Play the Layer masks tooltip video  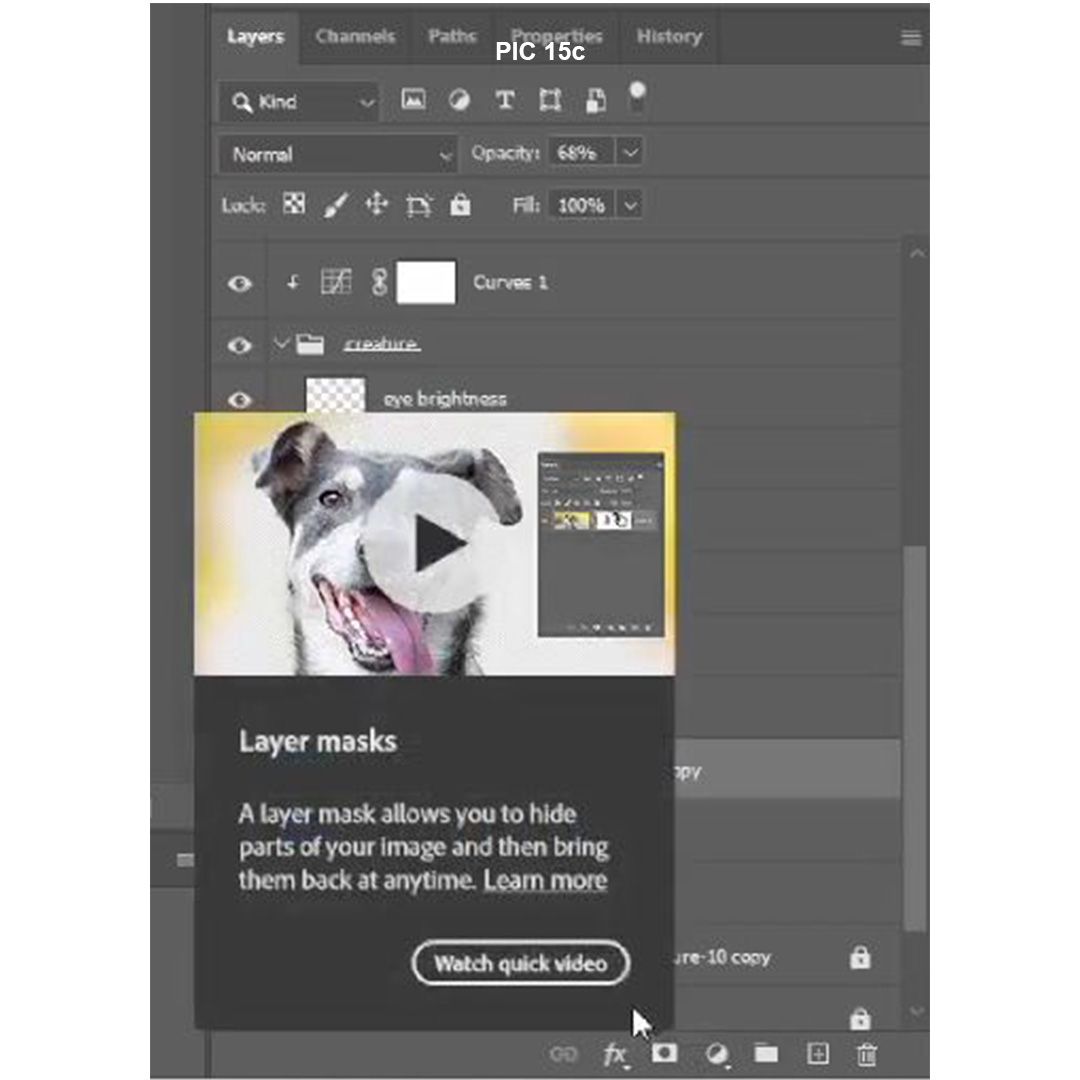pyautogui.click(x=435, y=544)
